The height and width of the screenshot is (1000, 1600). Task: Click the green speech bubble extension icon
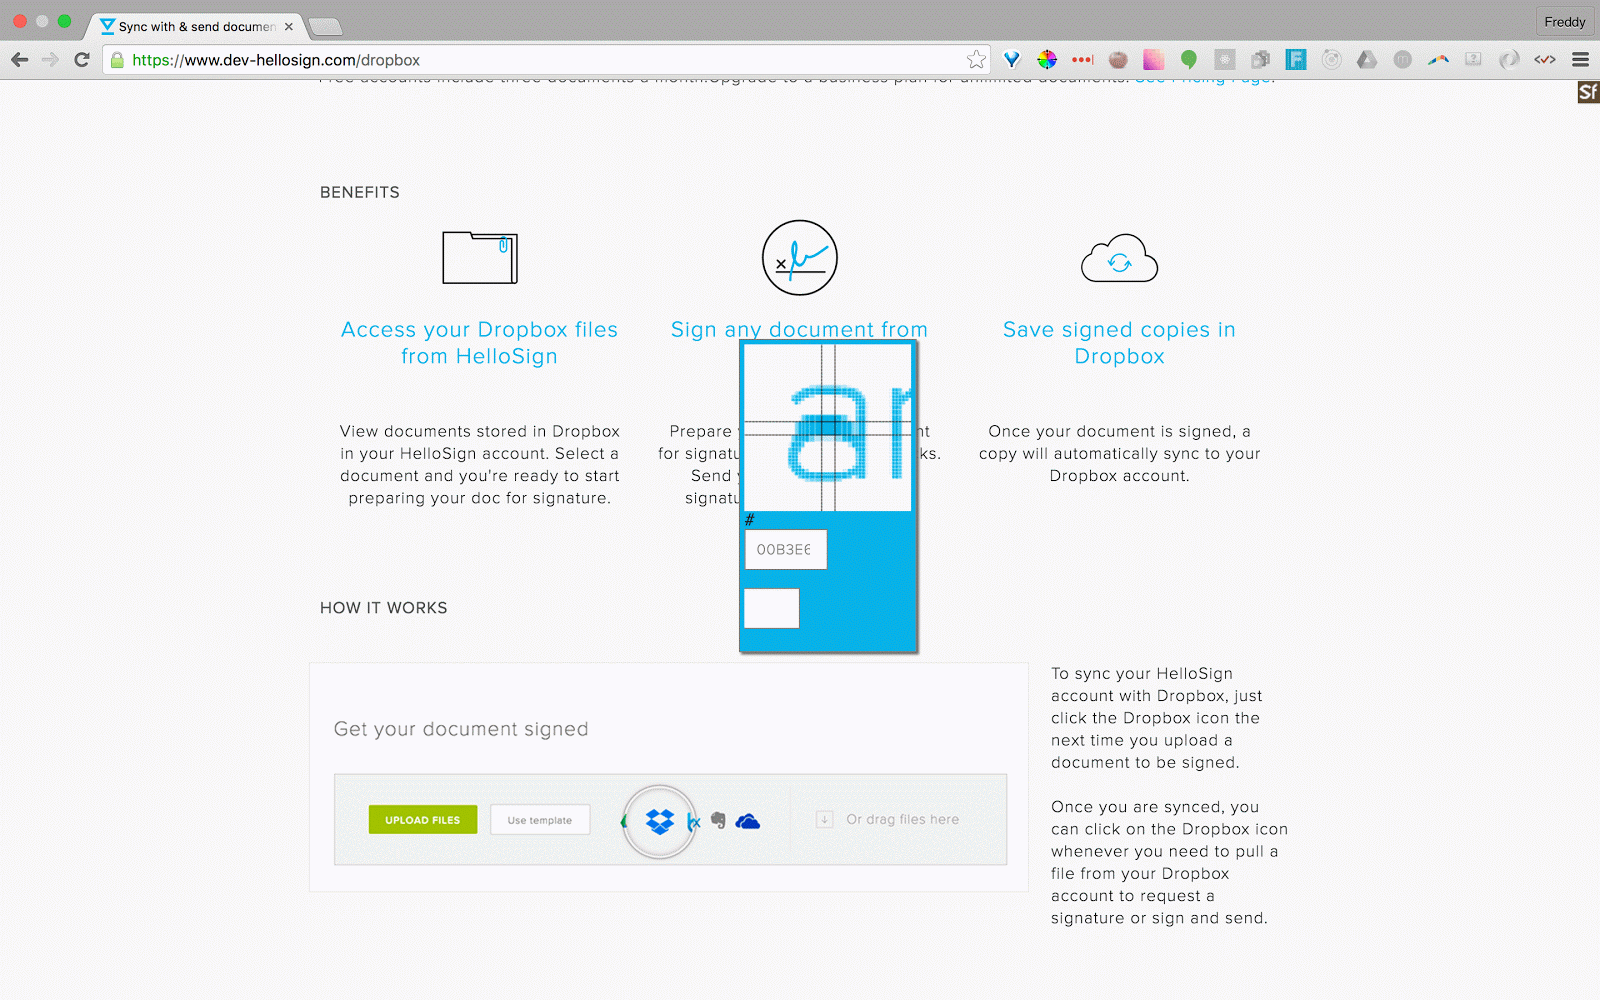point(1189,59)
